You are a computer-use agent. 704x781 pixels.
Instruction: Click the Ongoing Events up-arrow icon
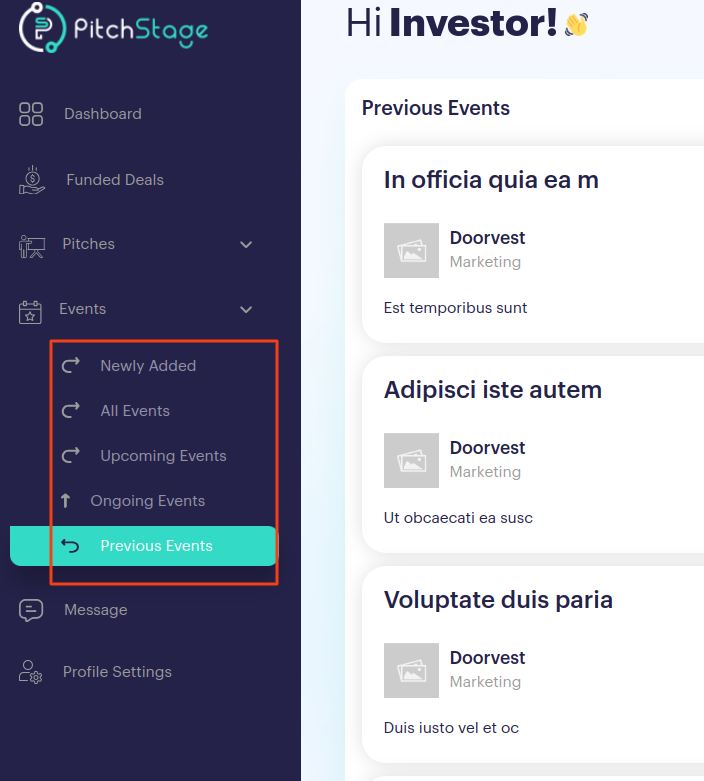coord(65,501)
